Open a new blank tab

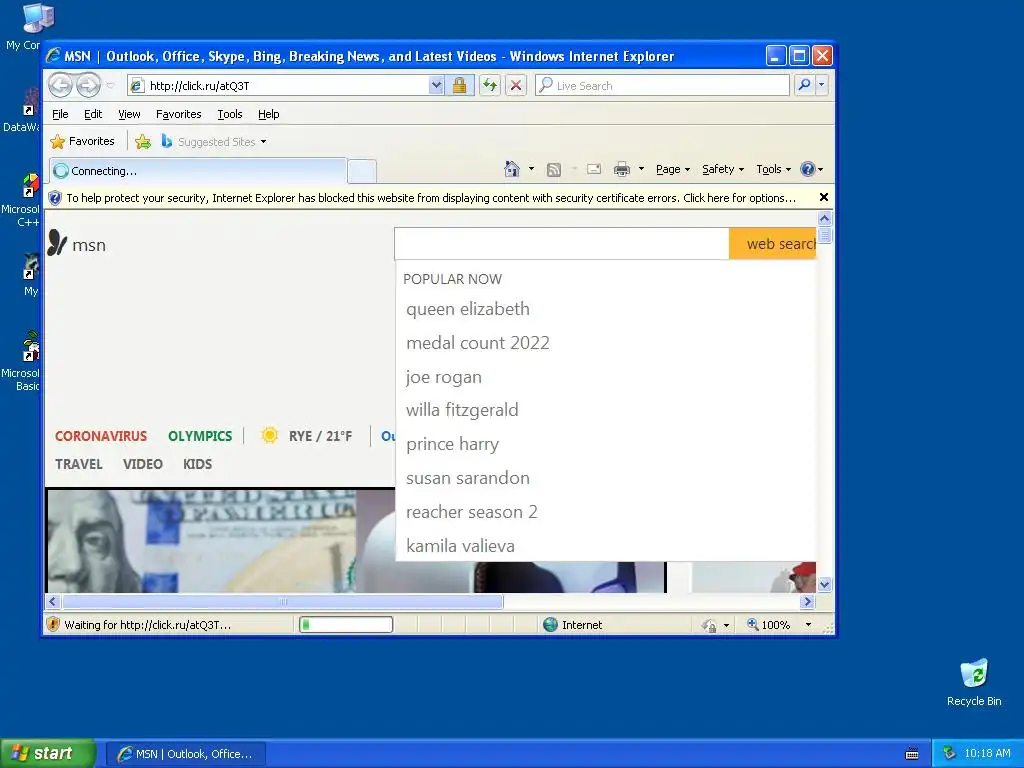click(362, 171)
